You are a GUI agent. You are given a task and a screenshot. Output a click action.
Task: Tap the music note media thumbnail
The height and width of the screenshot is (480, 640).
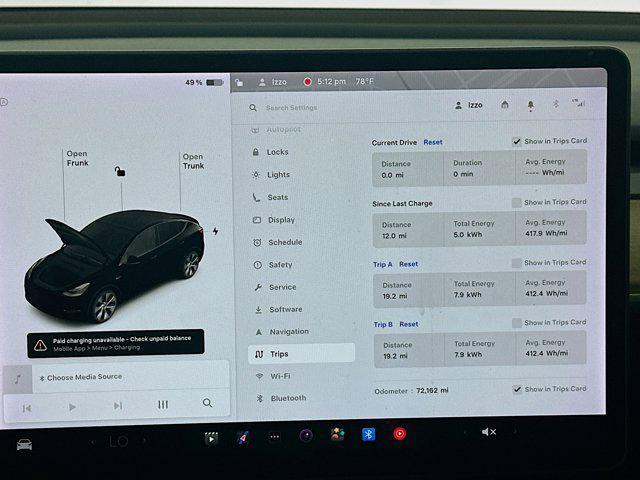coord(18,379)
